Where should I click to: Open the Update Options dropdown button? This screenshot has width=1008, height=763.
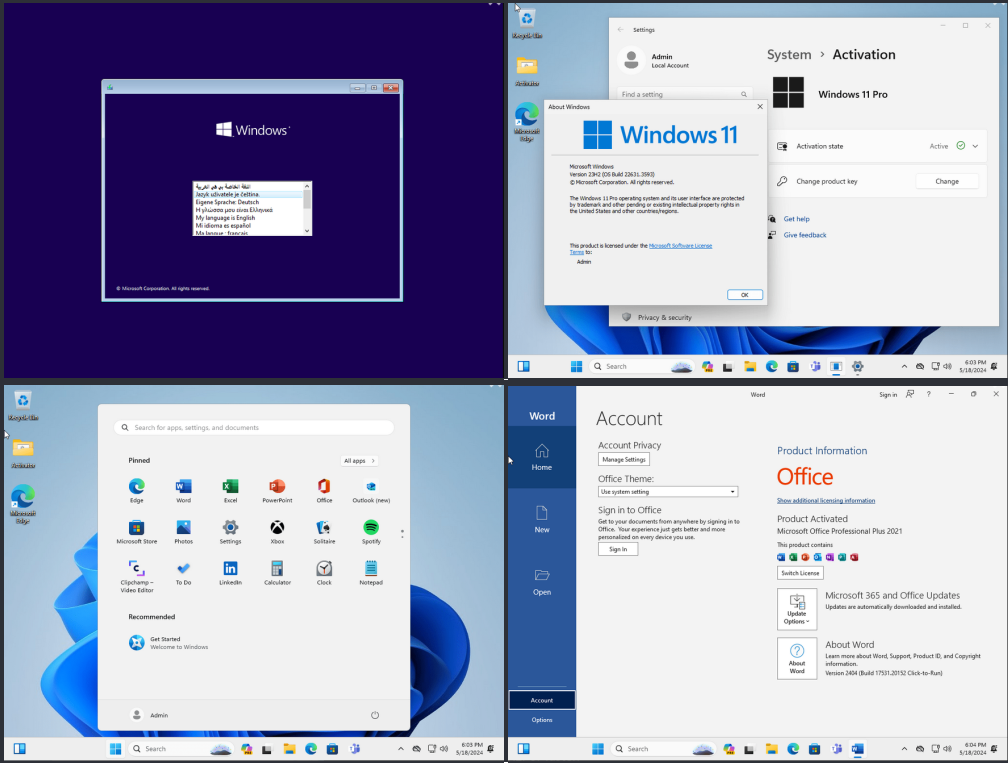point(796,609)
